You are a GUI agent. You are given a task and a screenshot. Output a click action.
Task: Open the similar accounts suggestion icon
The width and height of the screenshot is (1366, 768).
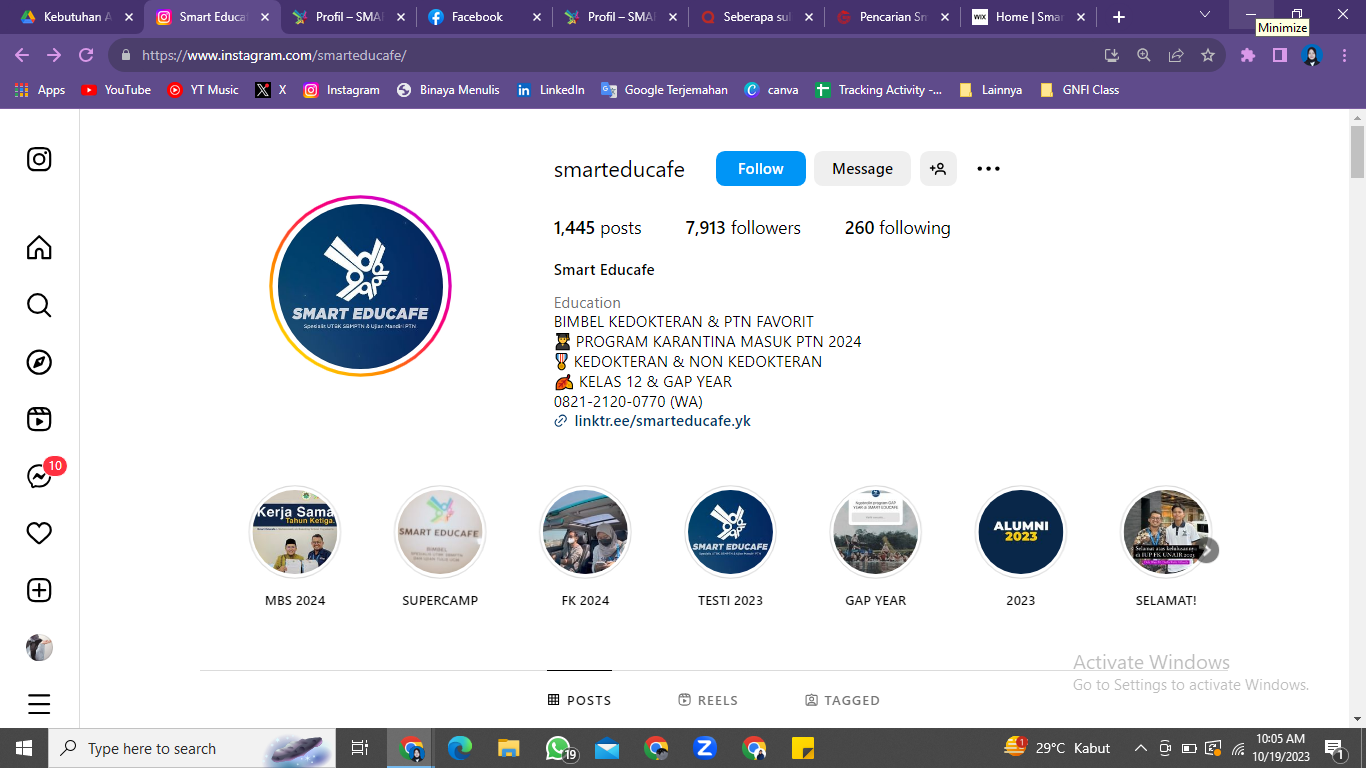click(938, 168)
